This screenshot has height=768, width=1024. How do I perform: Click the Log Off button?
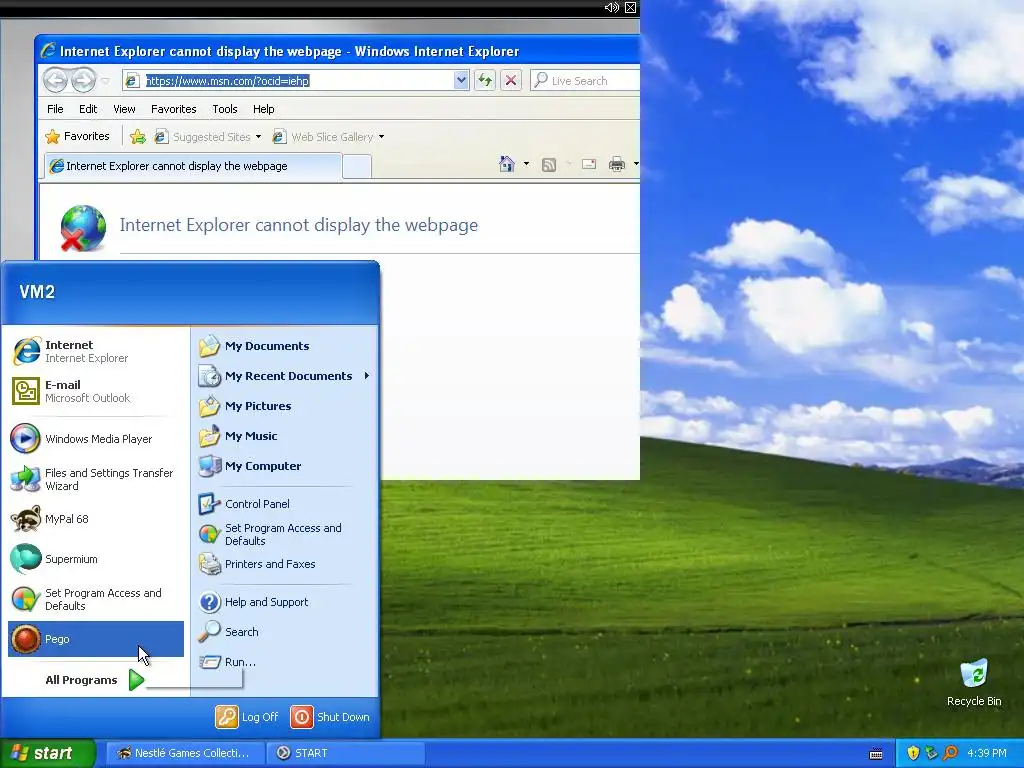point(247,717)
